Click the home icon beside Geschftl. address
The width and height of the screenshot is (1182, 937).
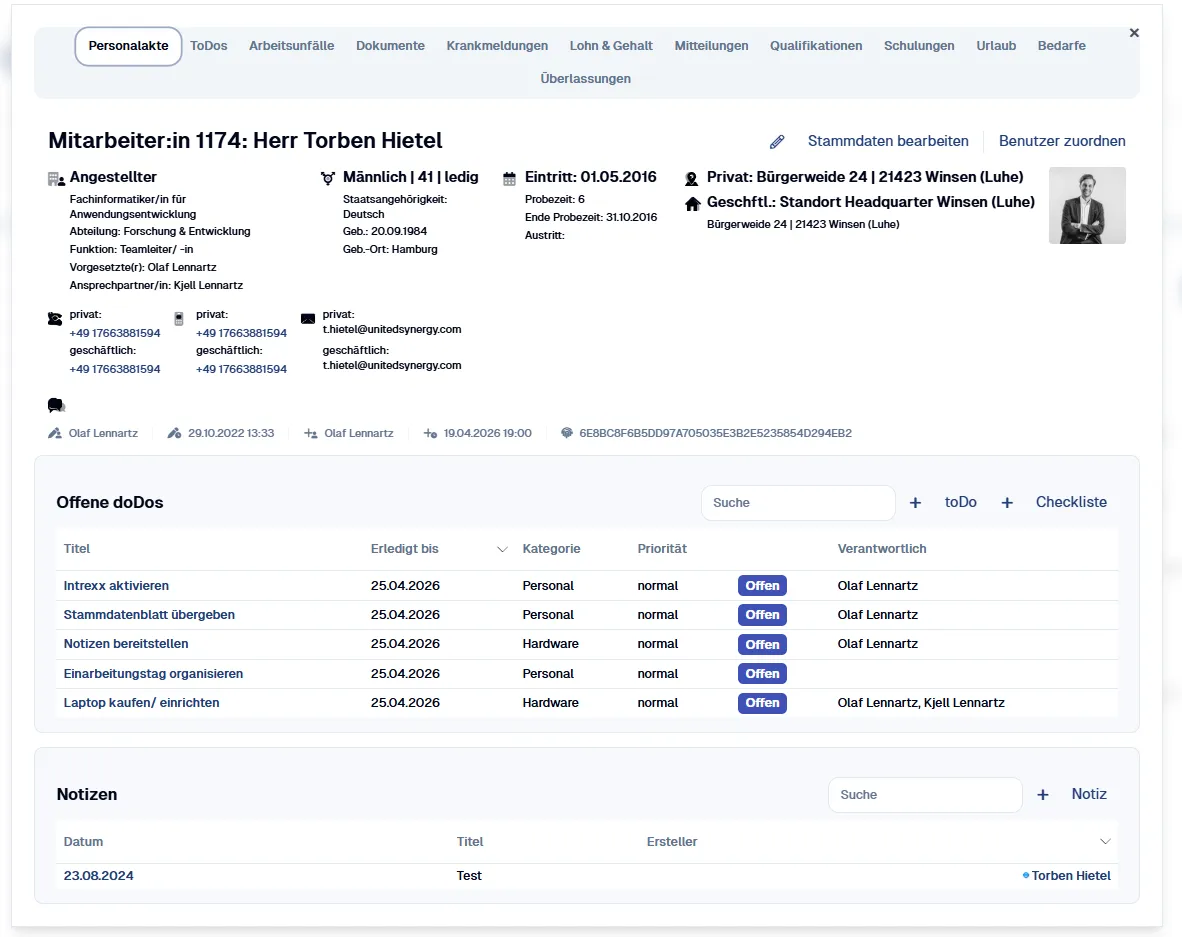tap(692, 203)
